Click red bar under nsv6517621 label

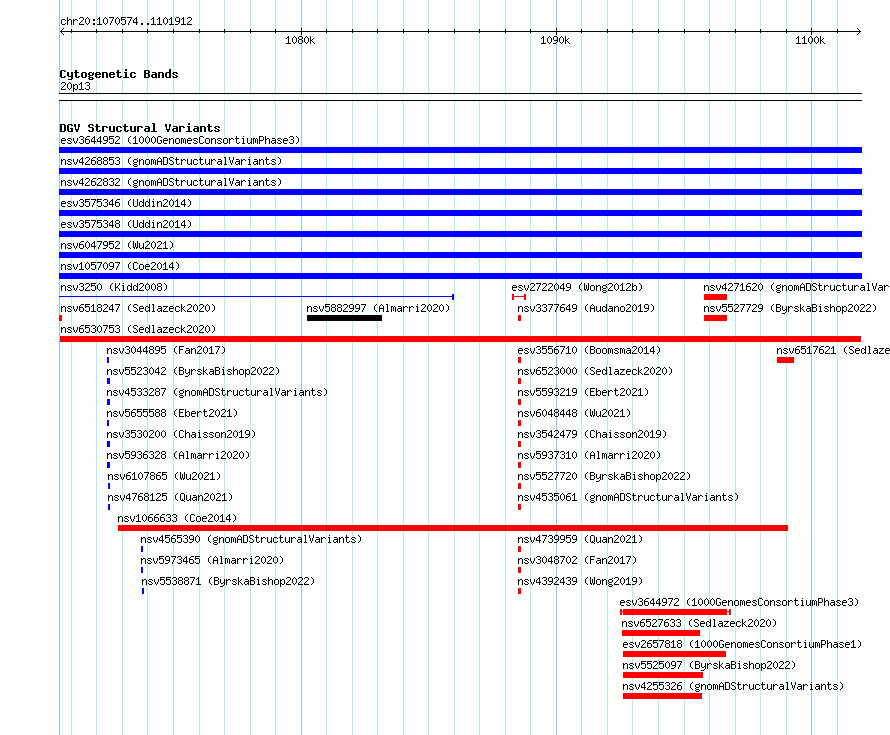pyautogui.click(x=786, y=360)
